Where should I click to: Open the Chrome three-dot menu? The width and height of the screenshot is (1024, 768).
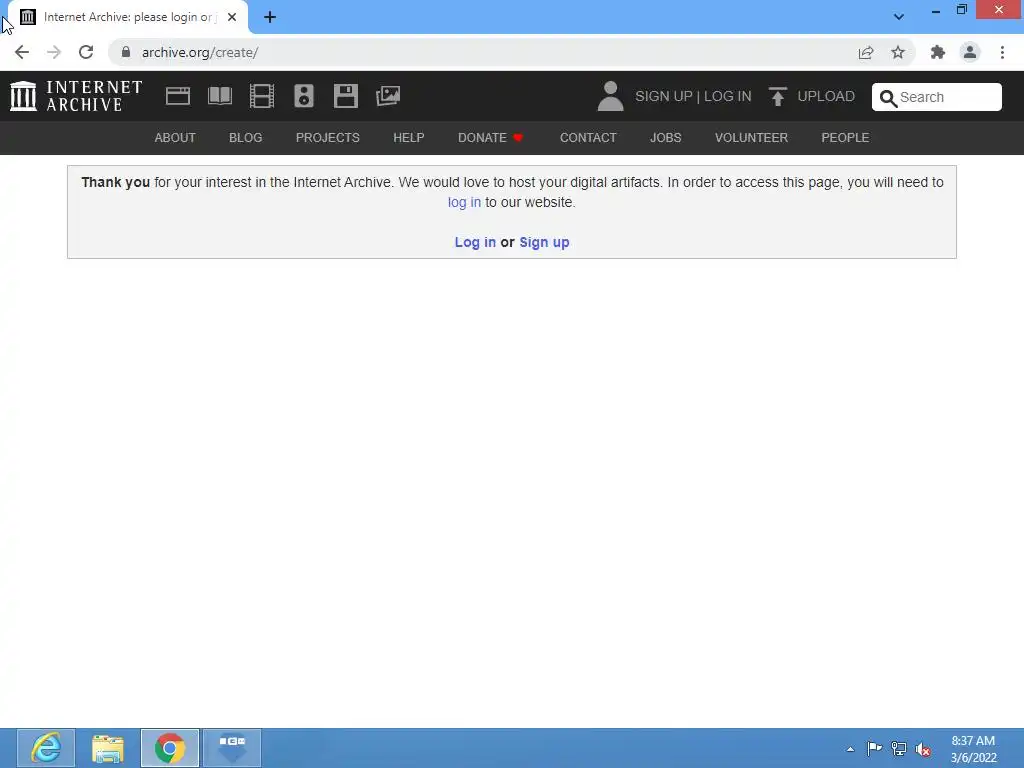pos(1002,52)
